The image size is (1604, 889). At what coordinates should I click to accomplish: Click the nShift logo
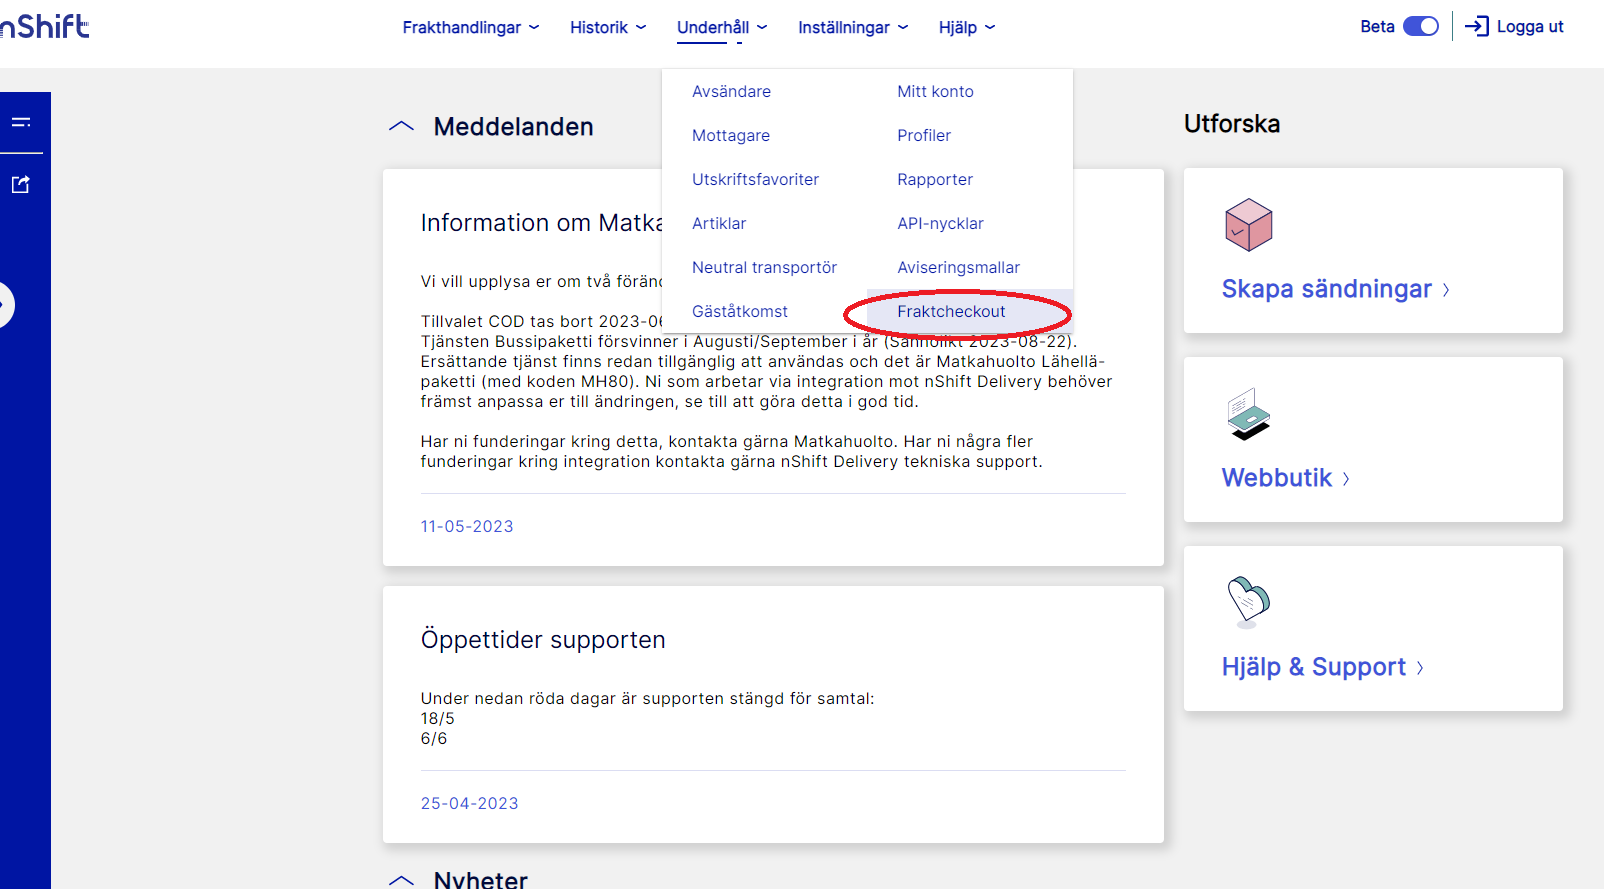44,26
